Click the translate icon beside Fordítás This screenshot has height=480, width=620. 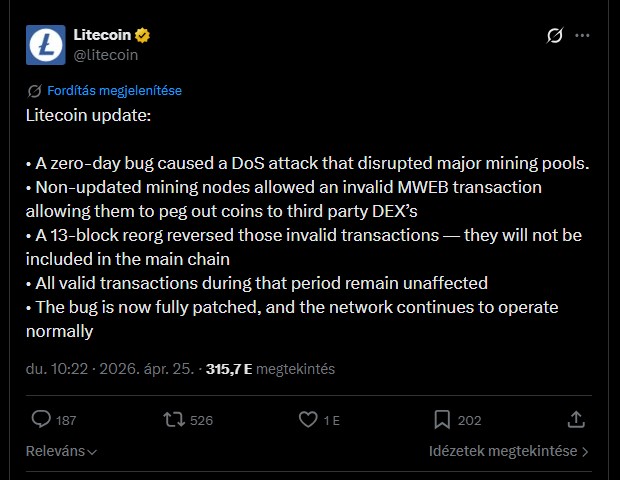click(x=35, y=90)
